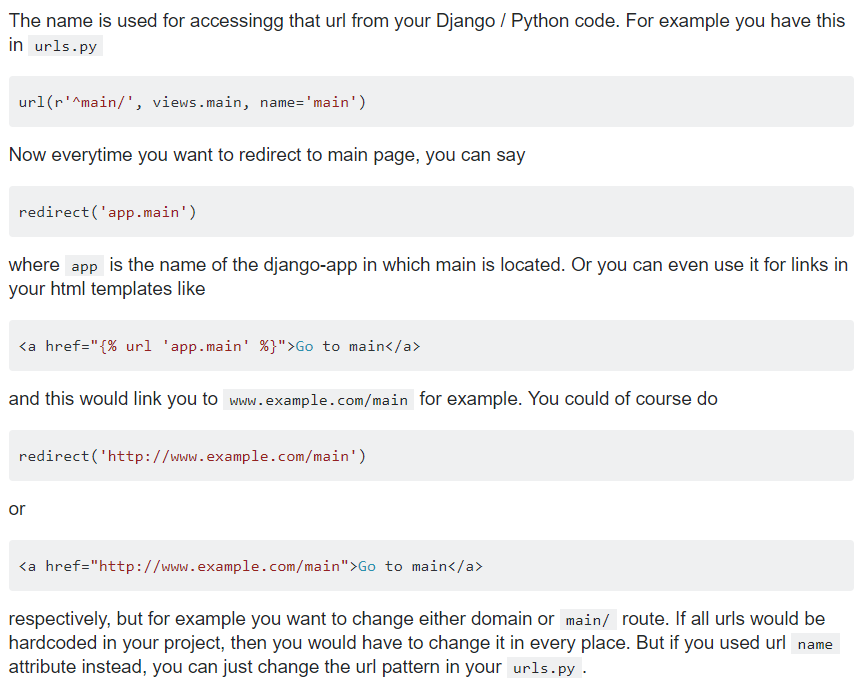Click the code line with href="{% url 'app.main' %}"
The height and width of the screenshot is (687, 863).
[220, 346]
